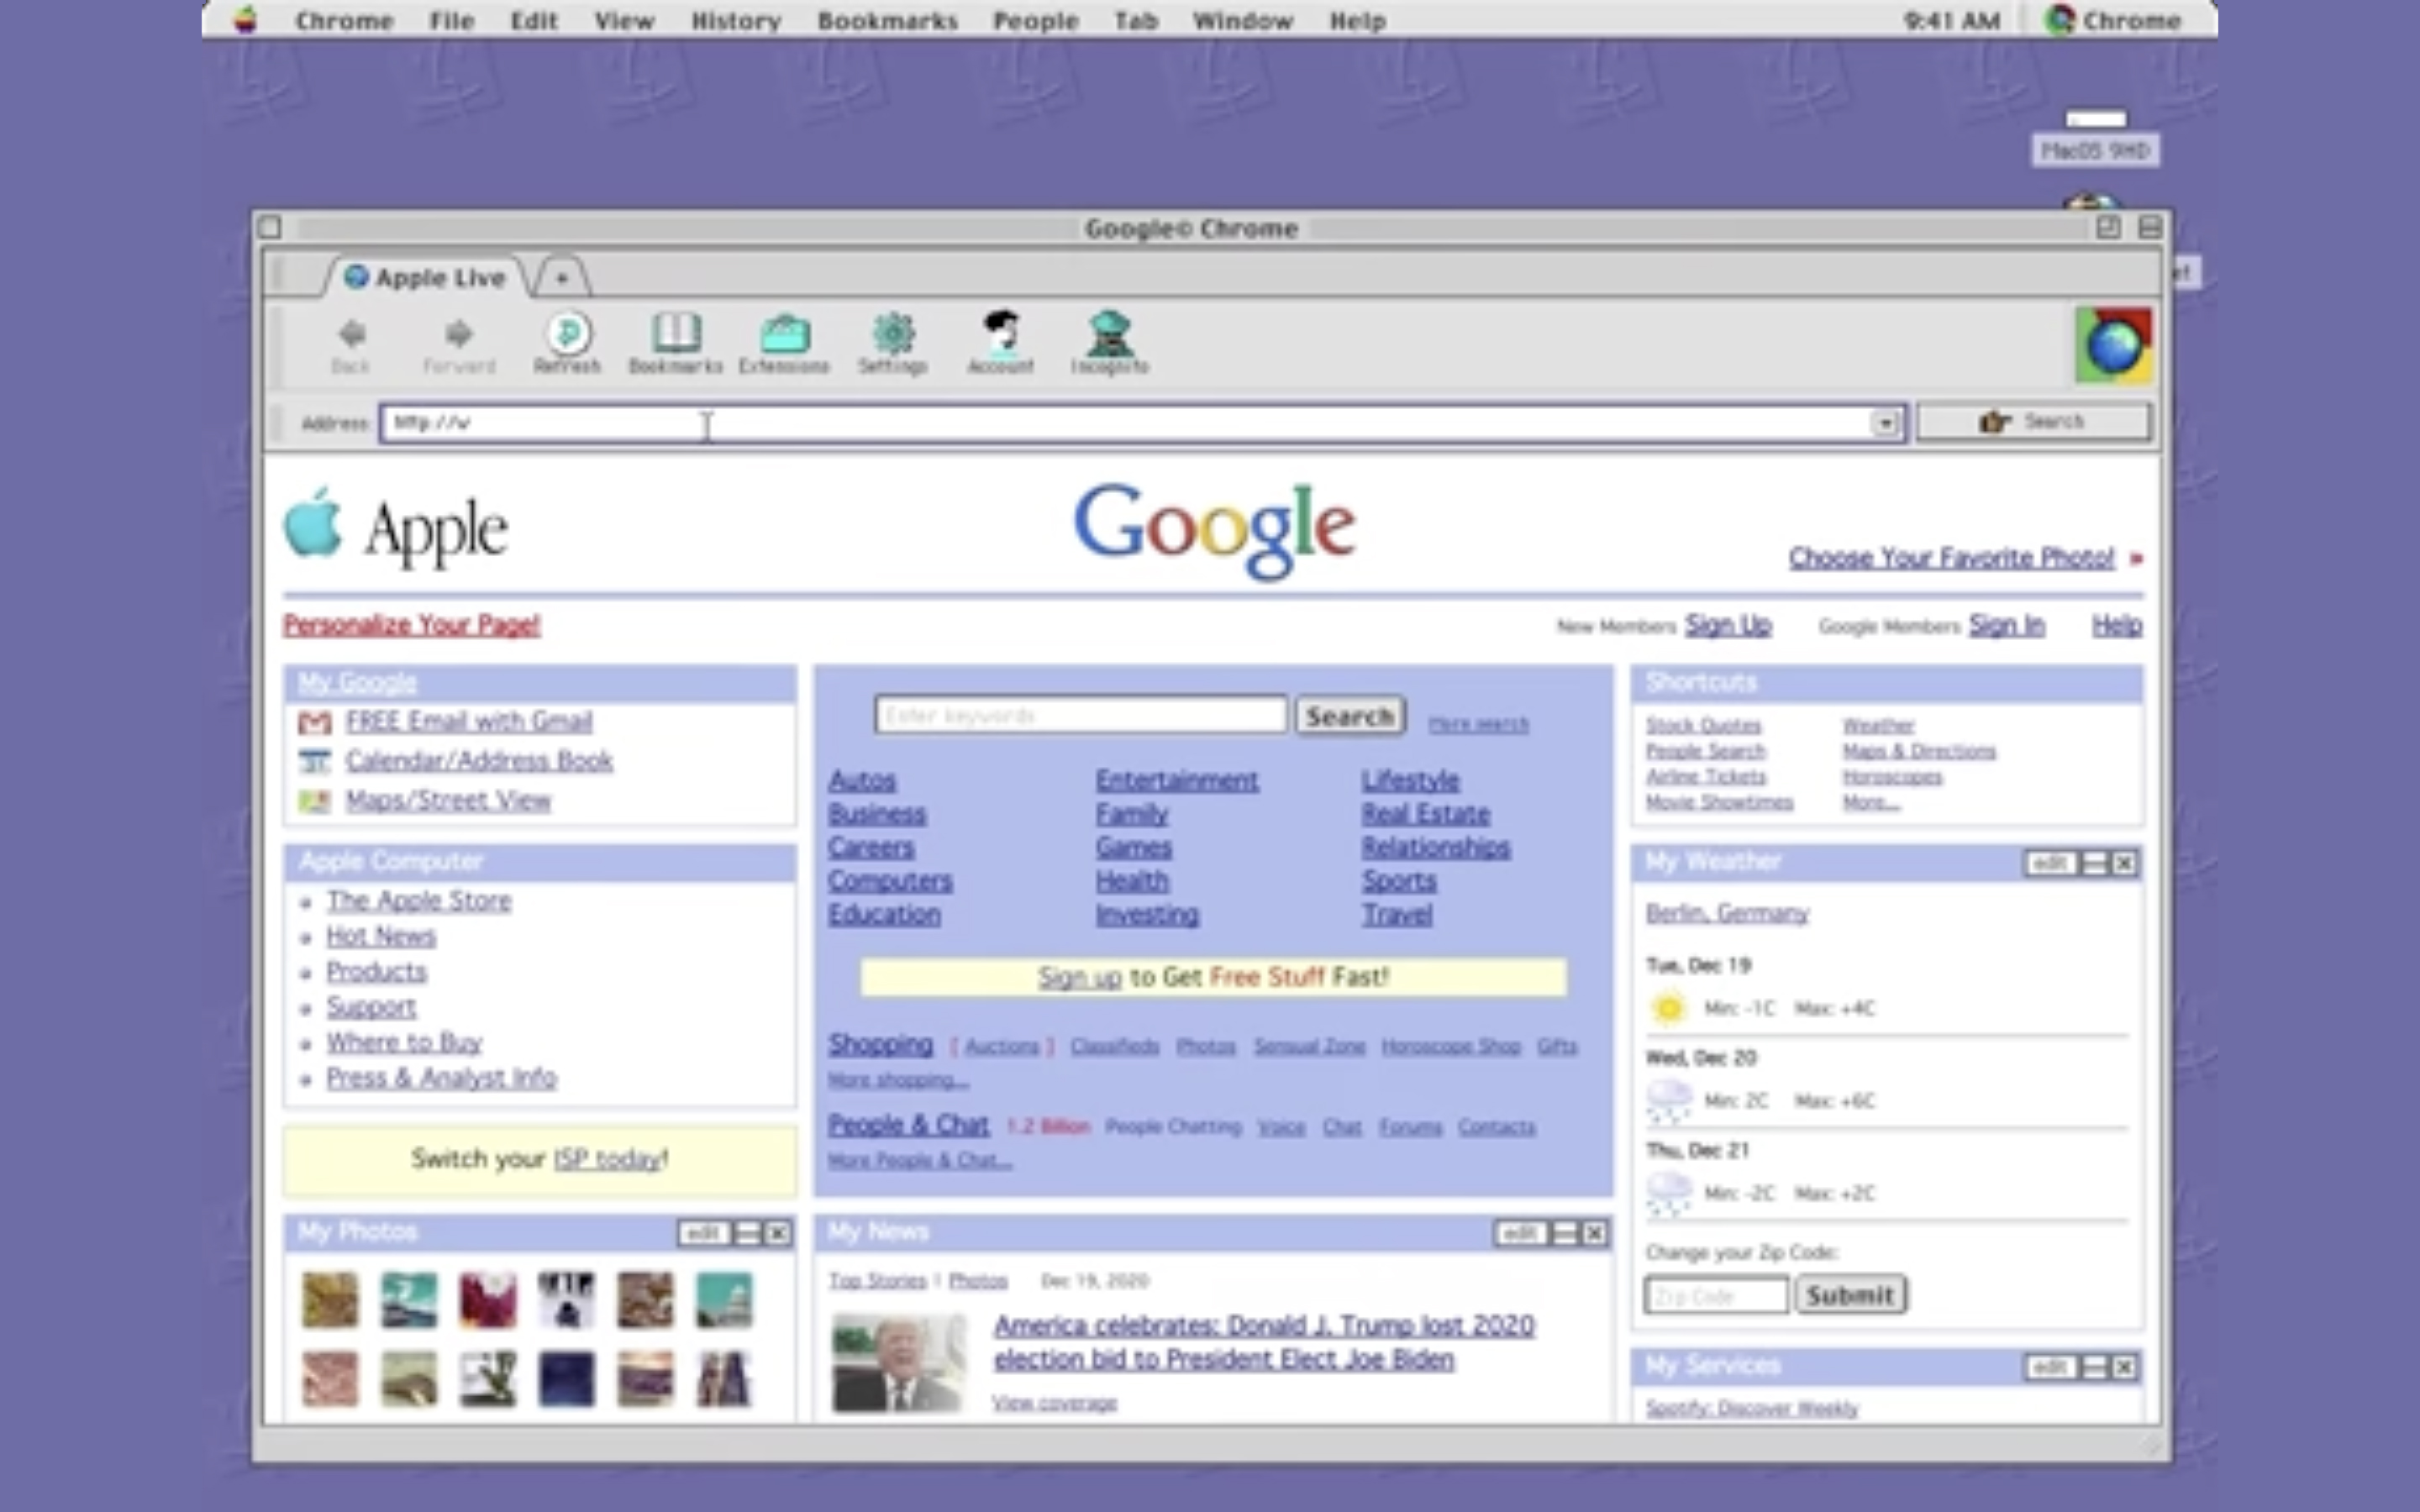Close the My News panel
Viewport: 2420px width, 1512px height.
coord(1595,1233)
